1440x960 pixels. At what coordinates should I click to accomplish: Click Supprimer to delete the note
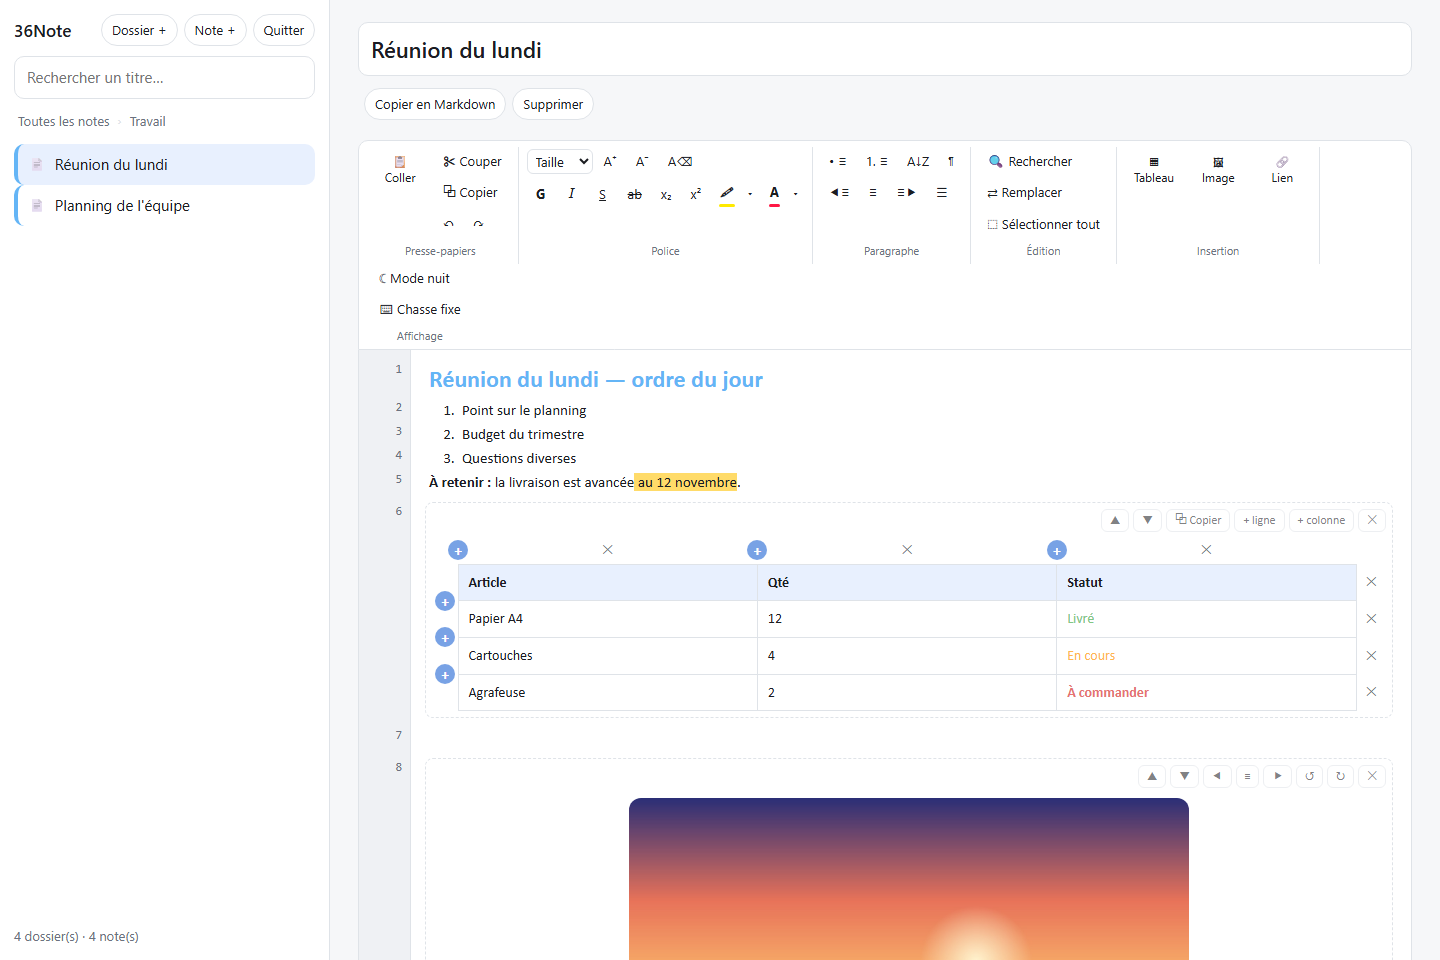pos(553,104)
